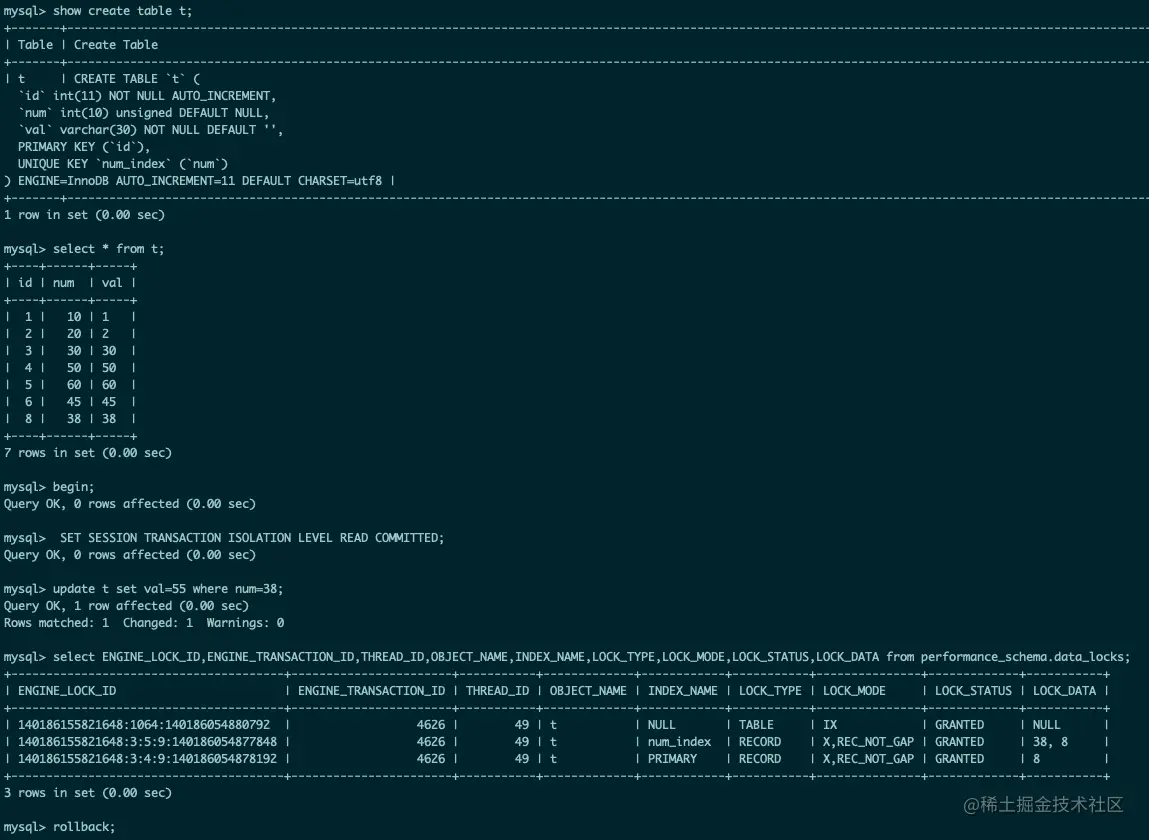Screen dimensions: 1149x840
Task: Click the 'PRIMARY KEY (`id`),' line
Action: 84,147
